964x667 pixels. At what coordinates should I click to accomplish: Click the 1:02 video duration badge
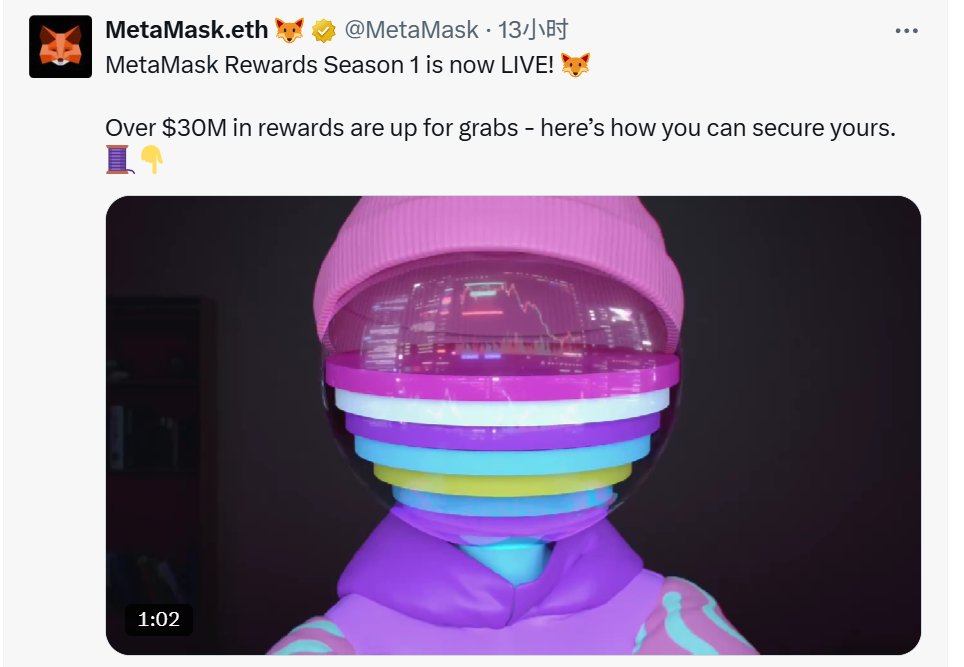[159, 619]
